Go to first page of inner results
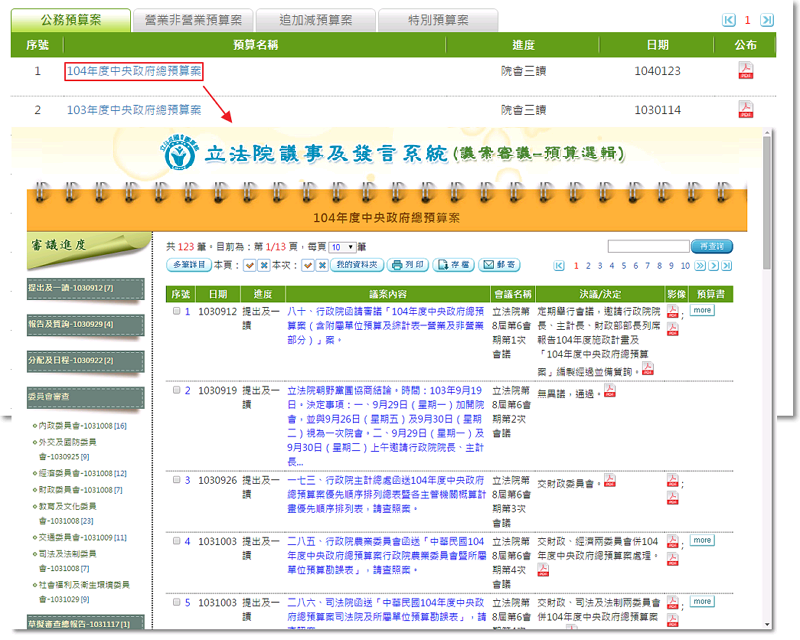 coord(560,266)
